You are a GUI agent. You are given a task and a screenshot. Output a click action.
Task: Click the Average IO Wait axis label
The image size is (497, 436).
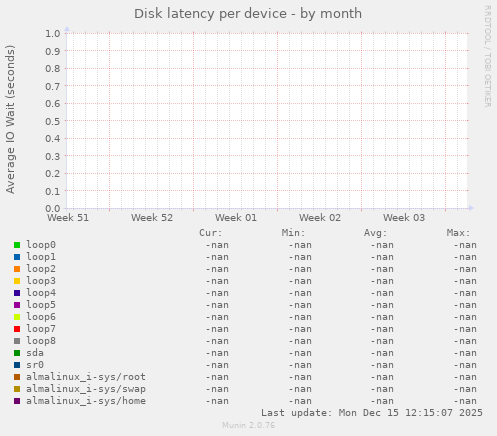click(10, 119)
